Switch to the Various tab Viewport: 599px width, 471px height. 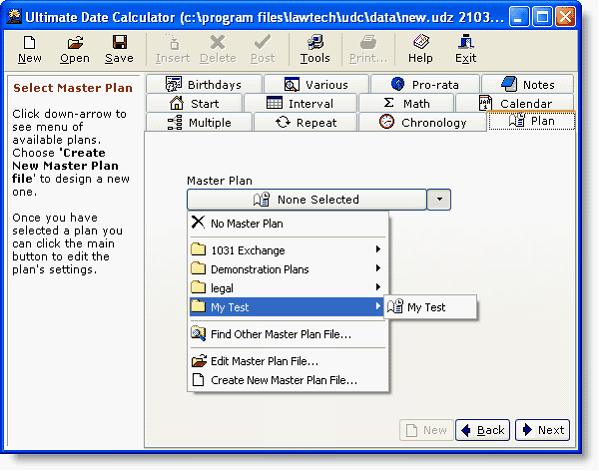pyautogui.click(x=316, y=84)
